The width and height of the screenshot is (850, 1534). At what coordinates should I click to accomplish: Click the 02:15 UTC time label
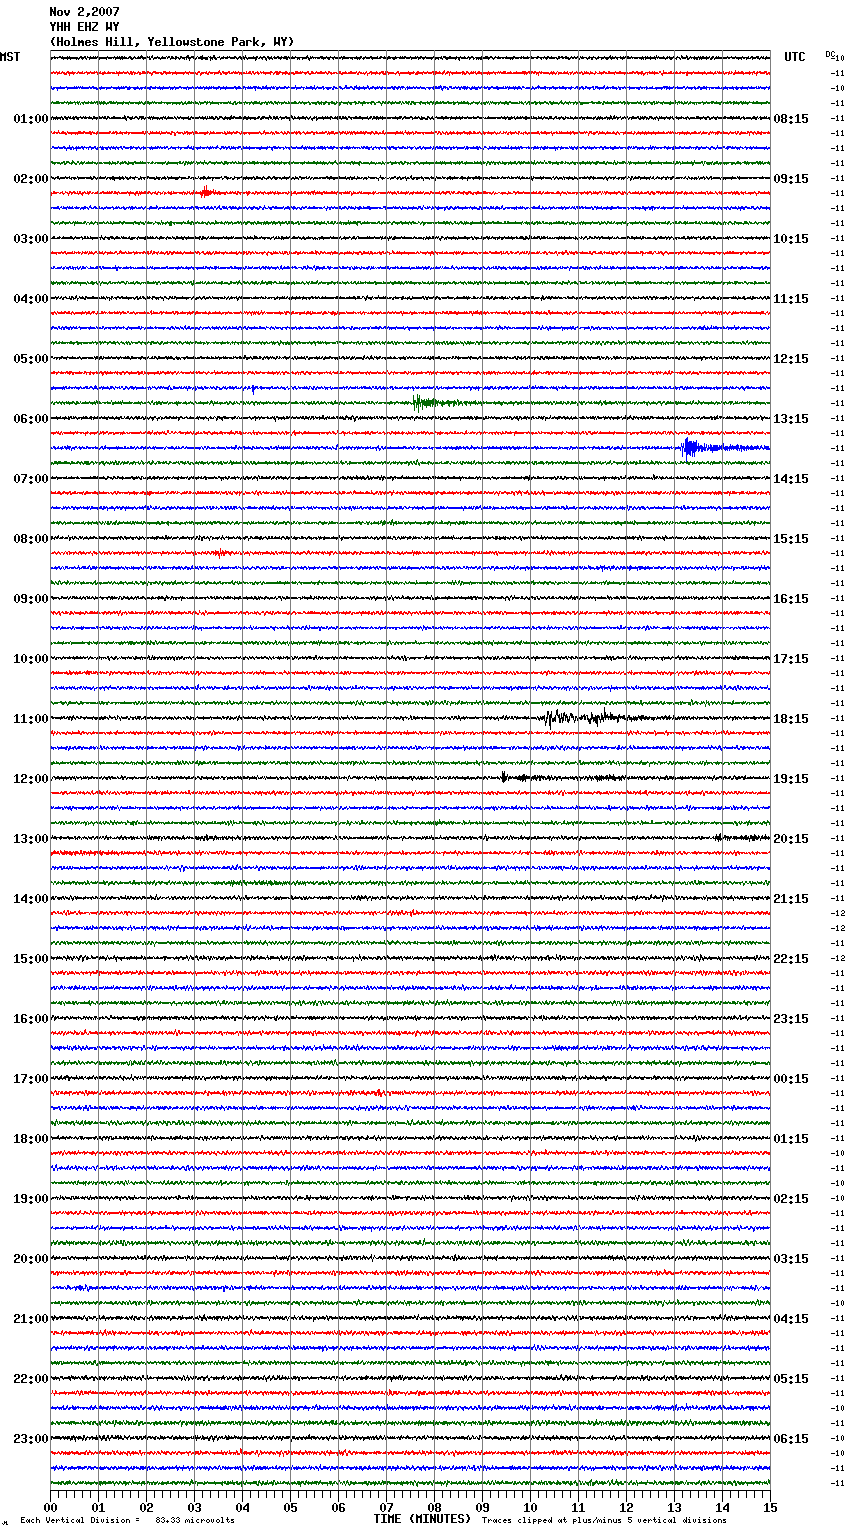click(x=791, y=1199)
